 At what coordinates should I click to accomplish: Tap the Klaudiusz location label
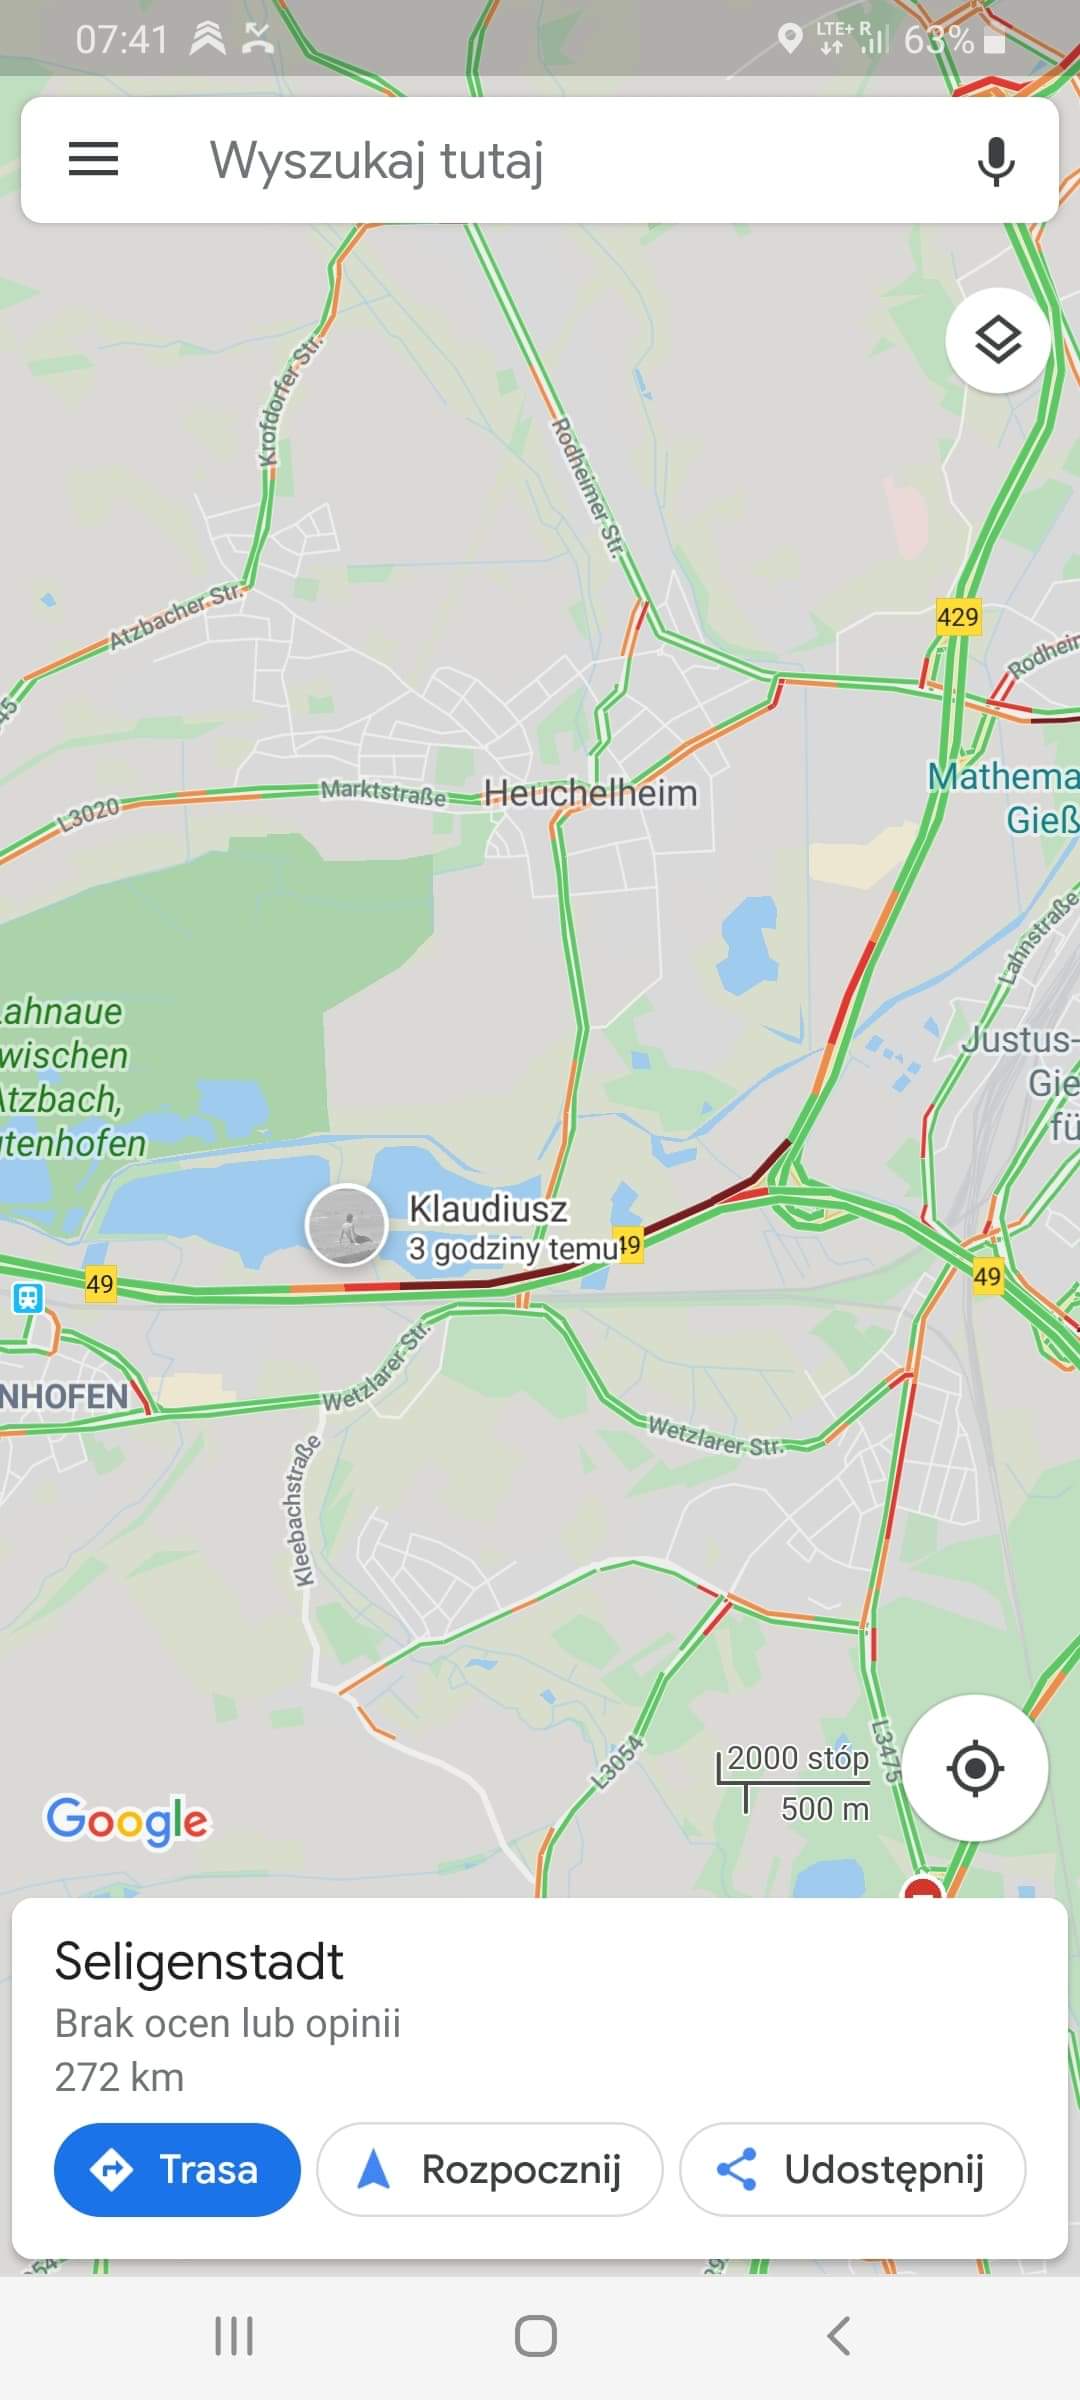488,1208
